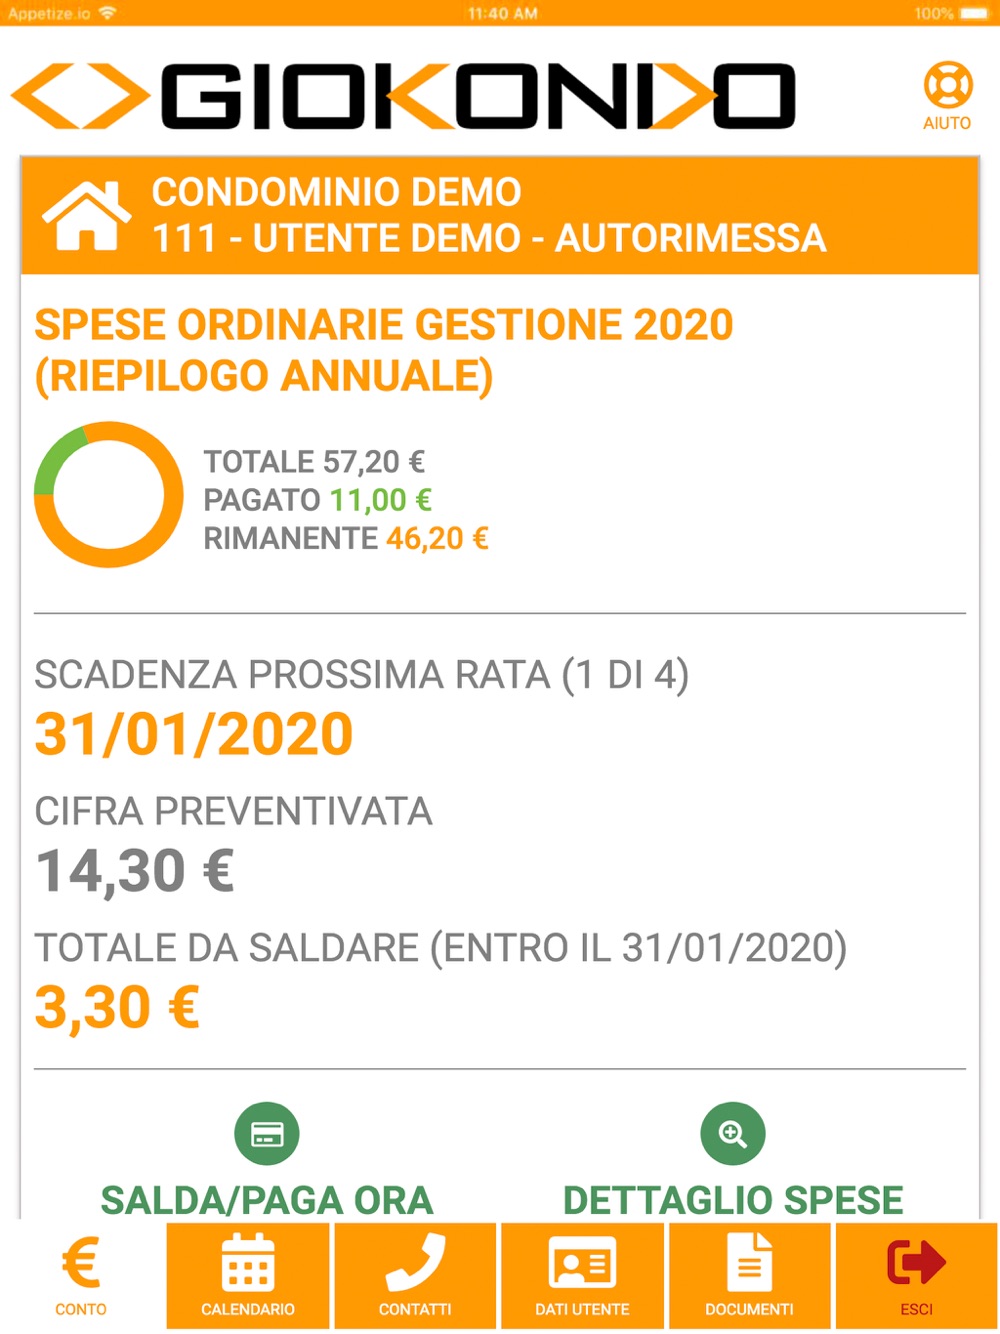Open the Aiuto lifebuoy help icon
1000x1334 pixels.
[947, 86]
